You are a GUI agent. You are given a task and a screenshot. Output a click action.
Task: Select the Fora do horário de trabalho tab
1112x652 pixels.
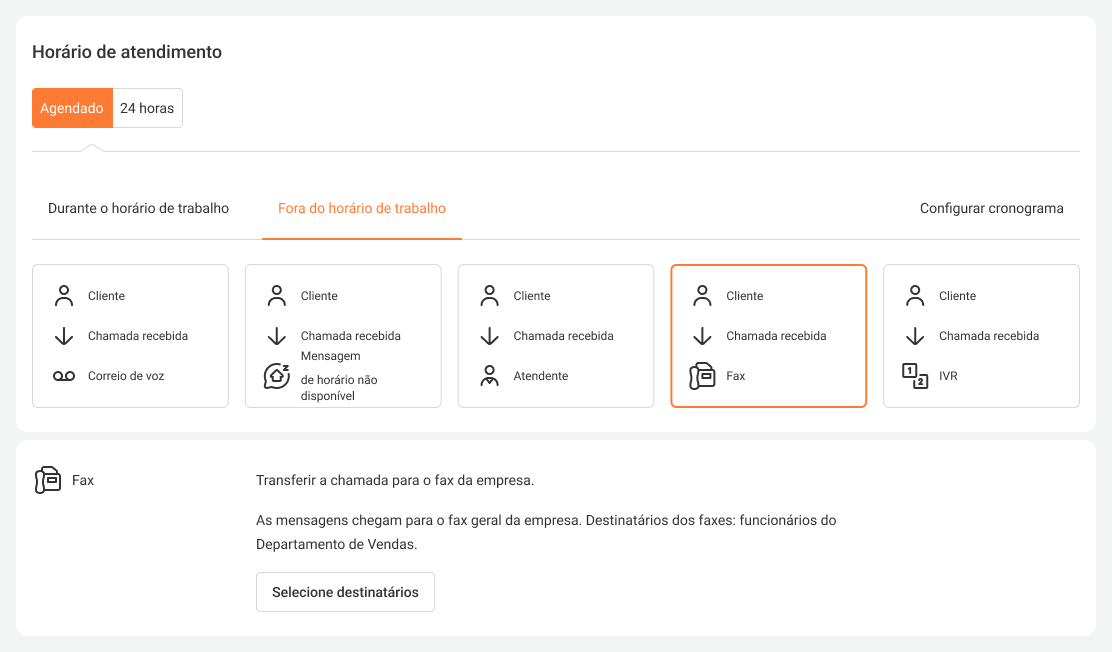(x=362, y=209)
